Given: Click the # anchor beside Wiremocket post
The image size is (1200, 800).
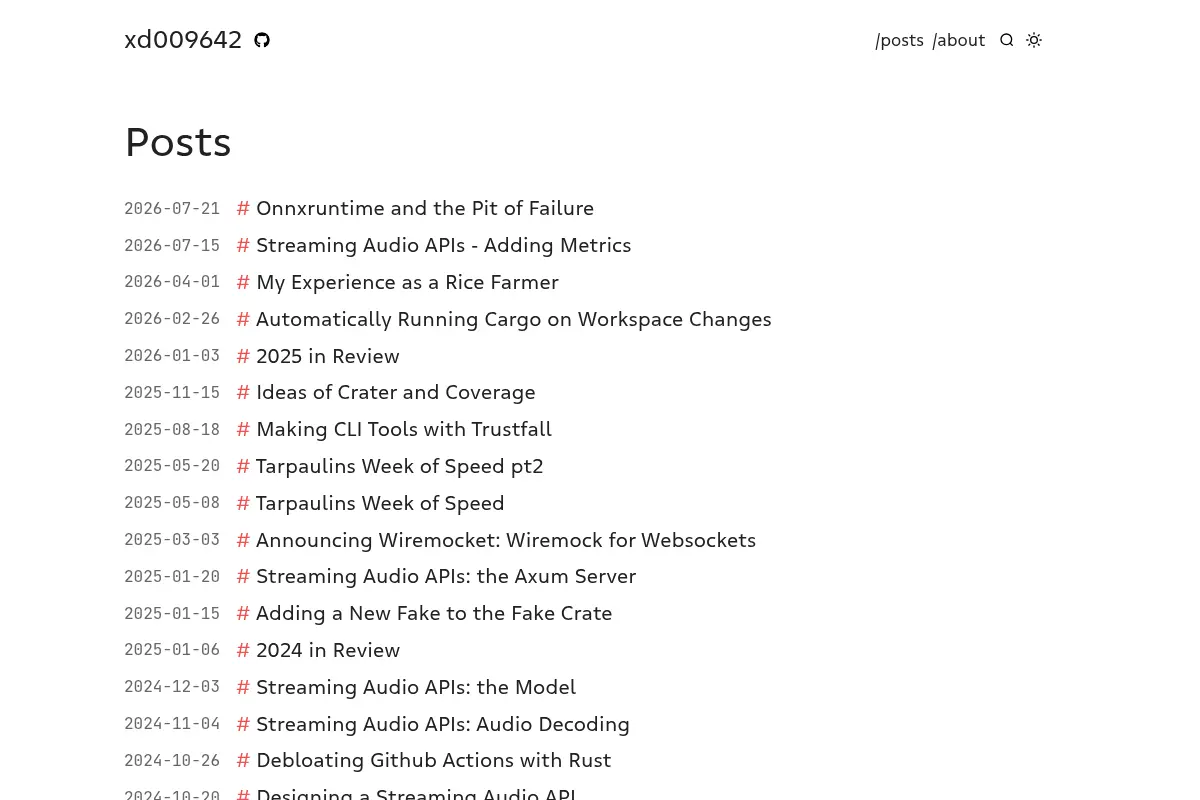Looking at the screenshot, I should tap(243, 540).
